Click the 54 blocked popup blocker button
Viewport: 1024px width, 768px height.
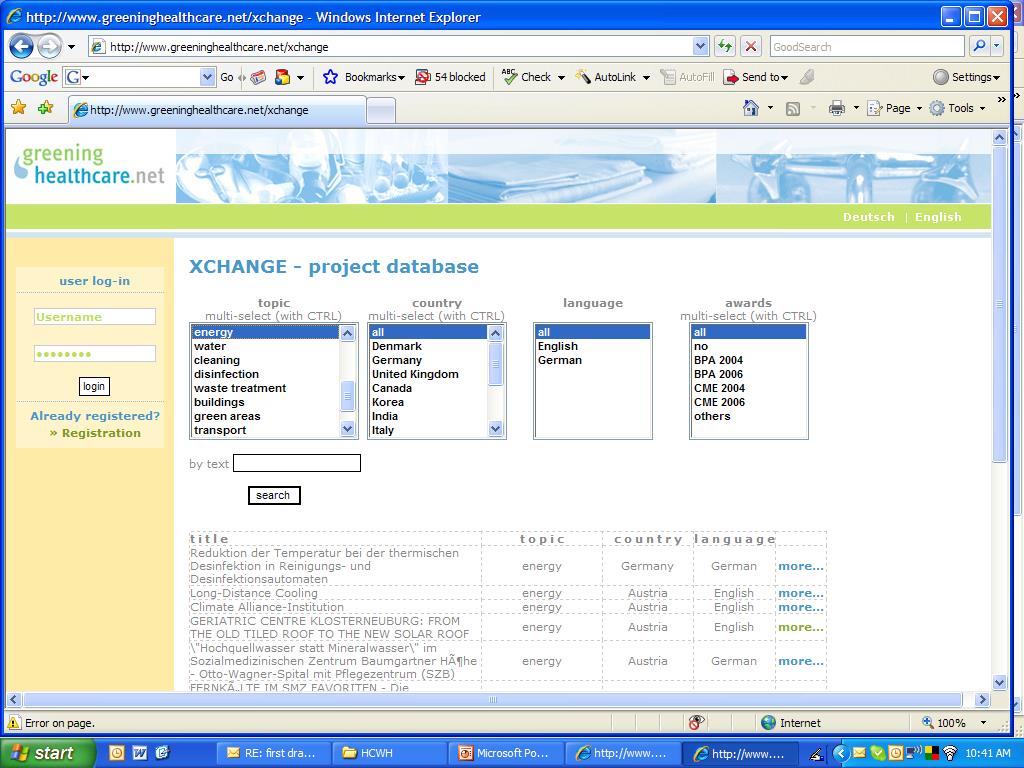point(451,77)
